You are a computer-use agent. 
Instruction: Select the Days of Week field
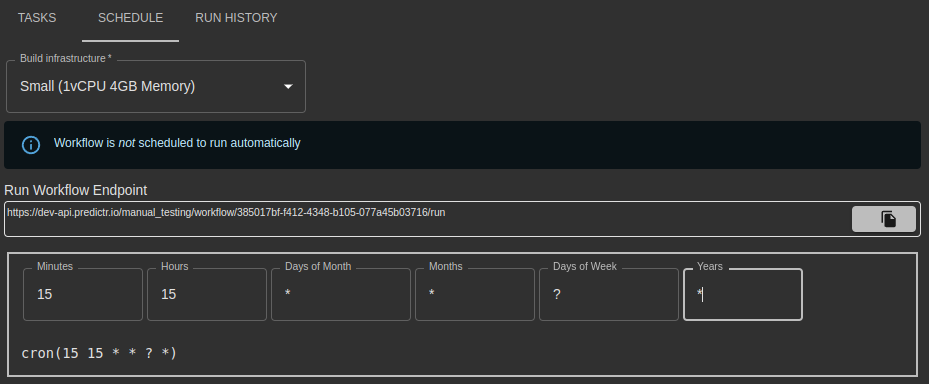pos(609,295)
